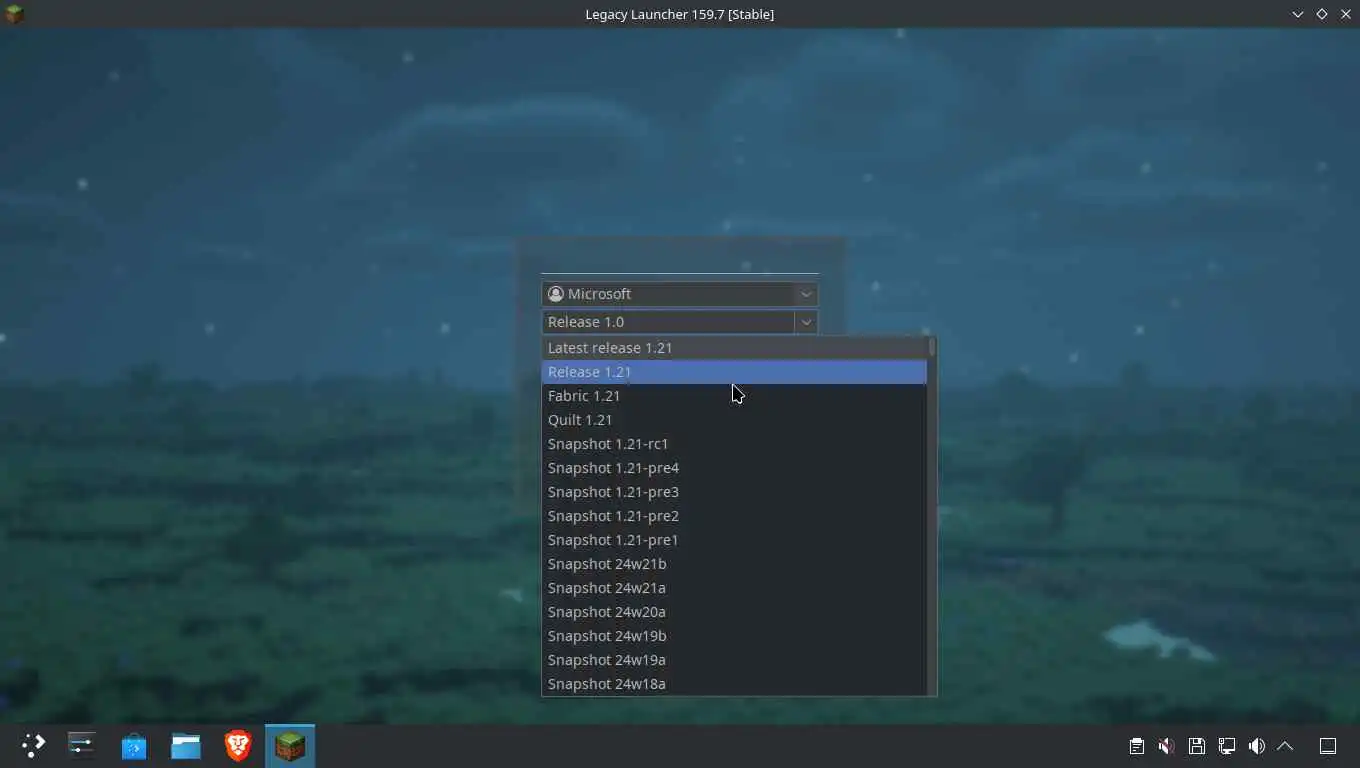1360x768 pixels.
Task: Choose Release 1.21 from the list
Action: [x=734, y=372]
